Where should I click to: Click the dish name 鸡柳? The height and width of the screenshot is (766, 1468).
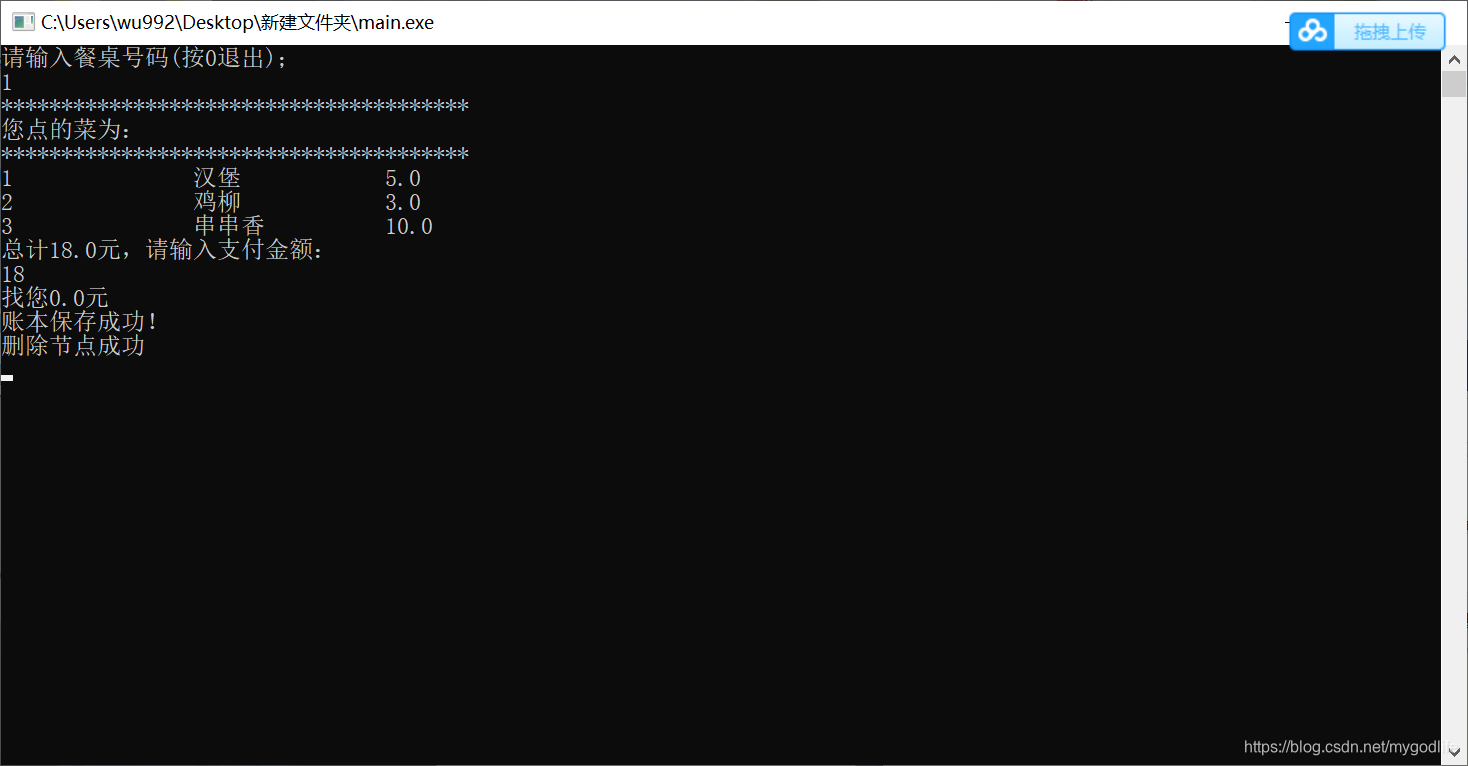(x=217, y=202)
